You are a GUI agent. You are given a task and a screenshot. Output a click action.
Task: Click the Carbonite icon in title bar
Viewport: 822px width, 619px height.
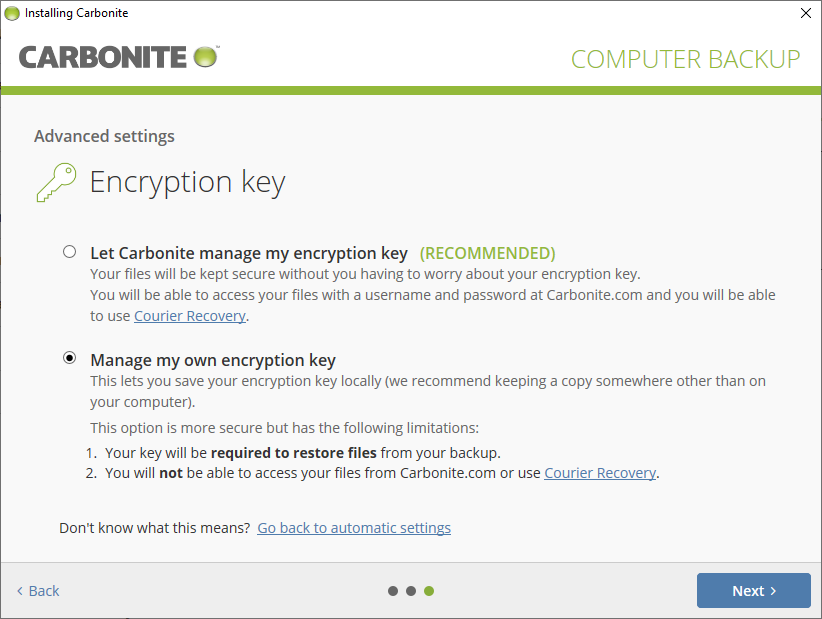coord(12,13)
